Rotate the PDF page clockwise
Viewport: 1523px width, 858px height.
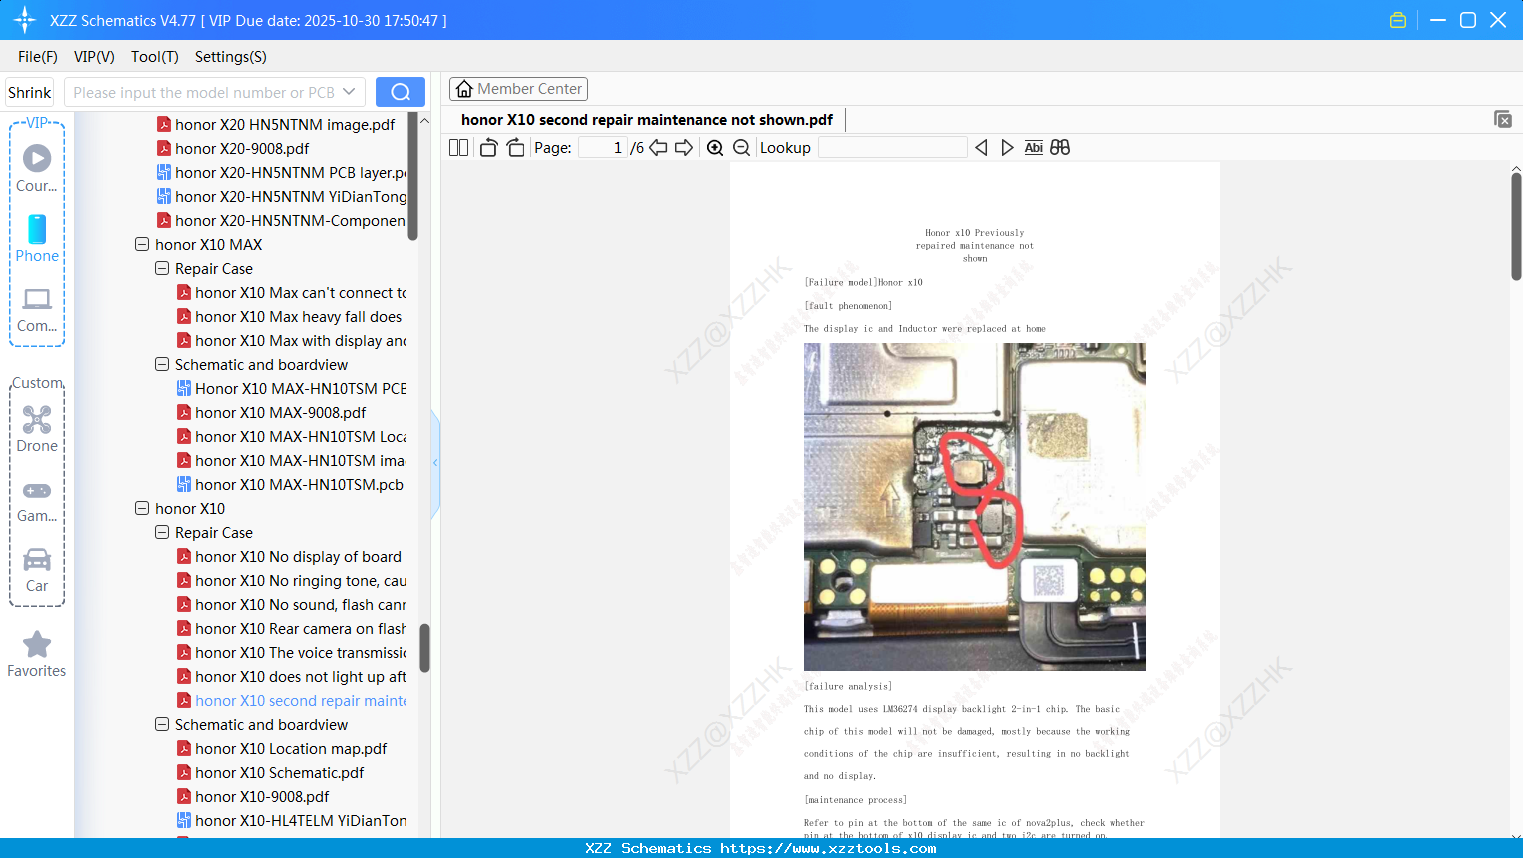516,148
